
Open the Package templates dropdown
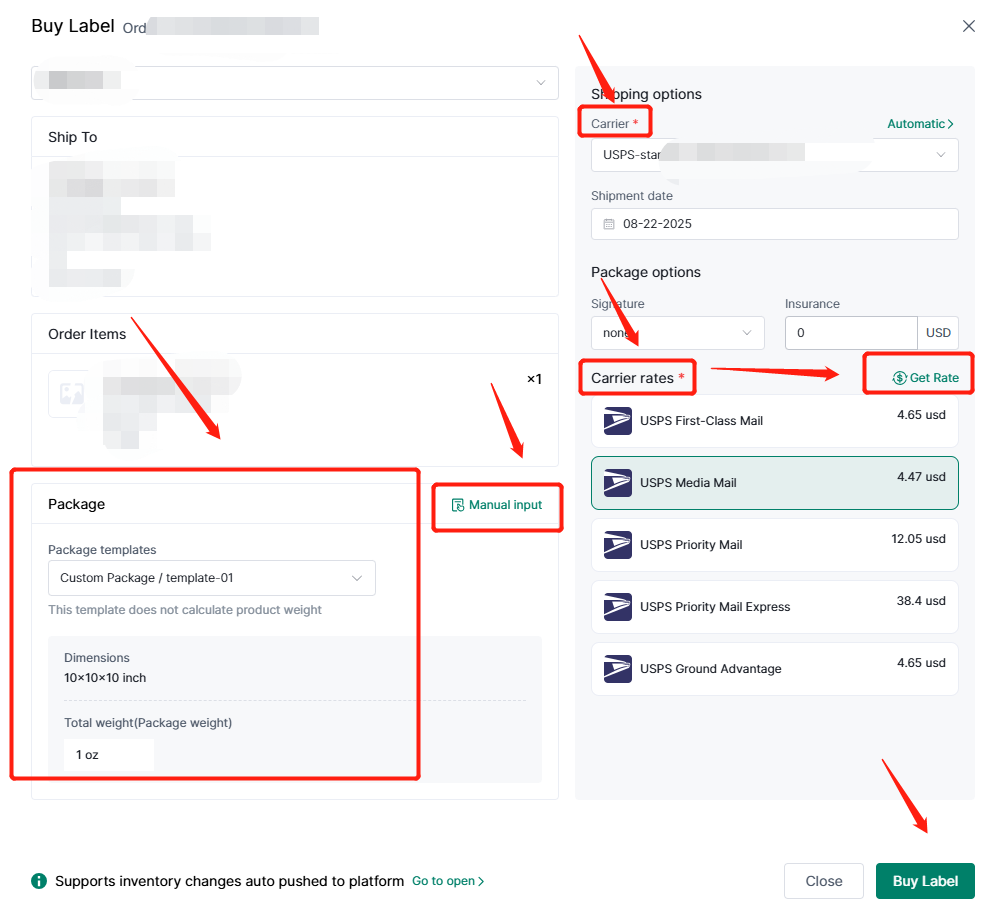(211, 578)
